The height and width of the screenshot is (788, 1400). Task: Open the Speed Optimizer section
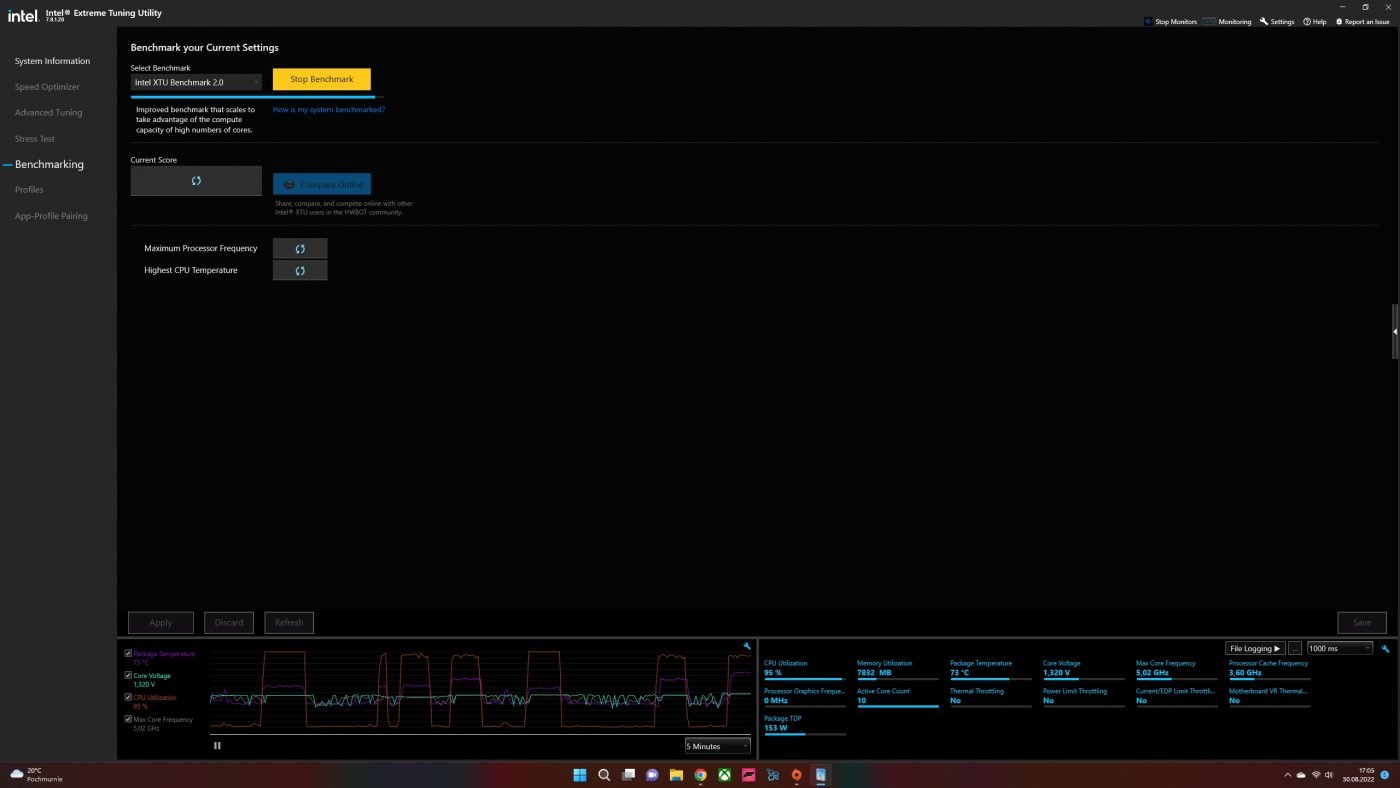(47, 87)
